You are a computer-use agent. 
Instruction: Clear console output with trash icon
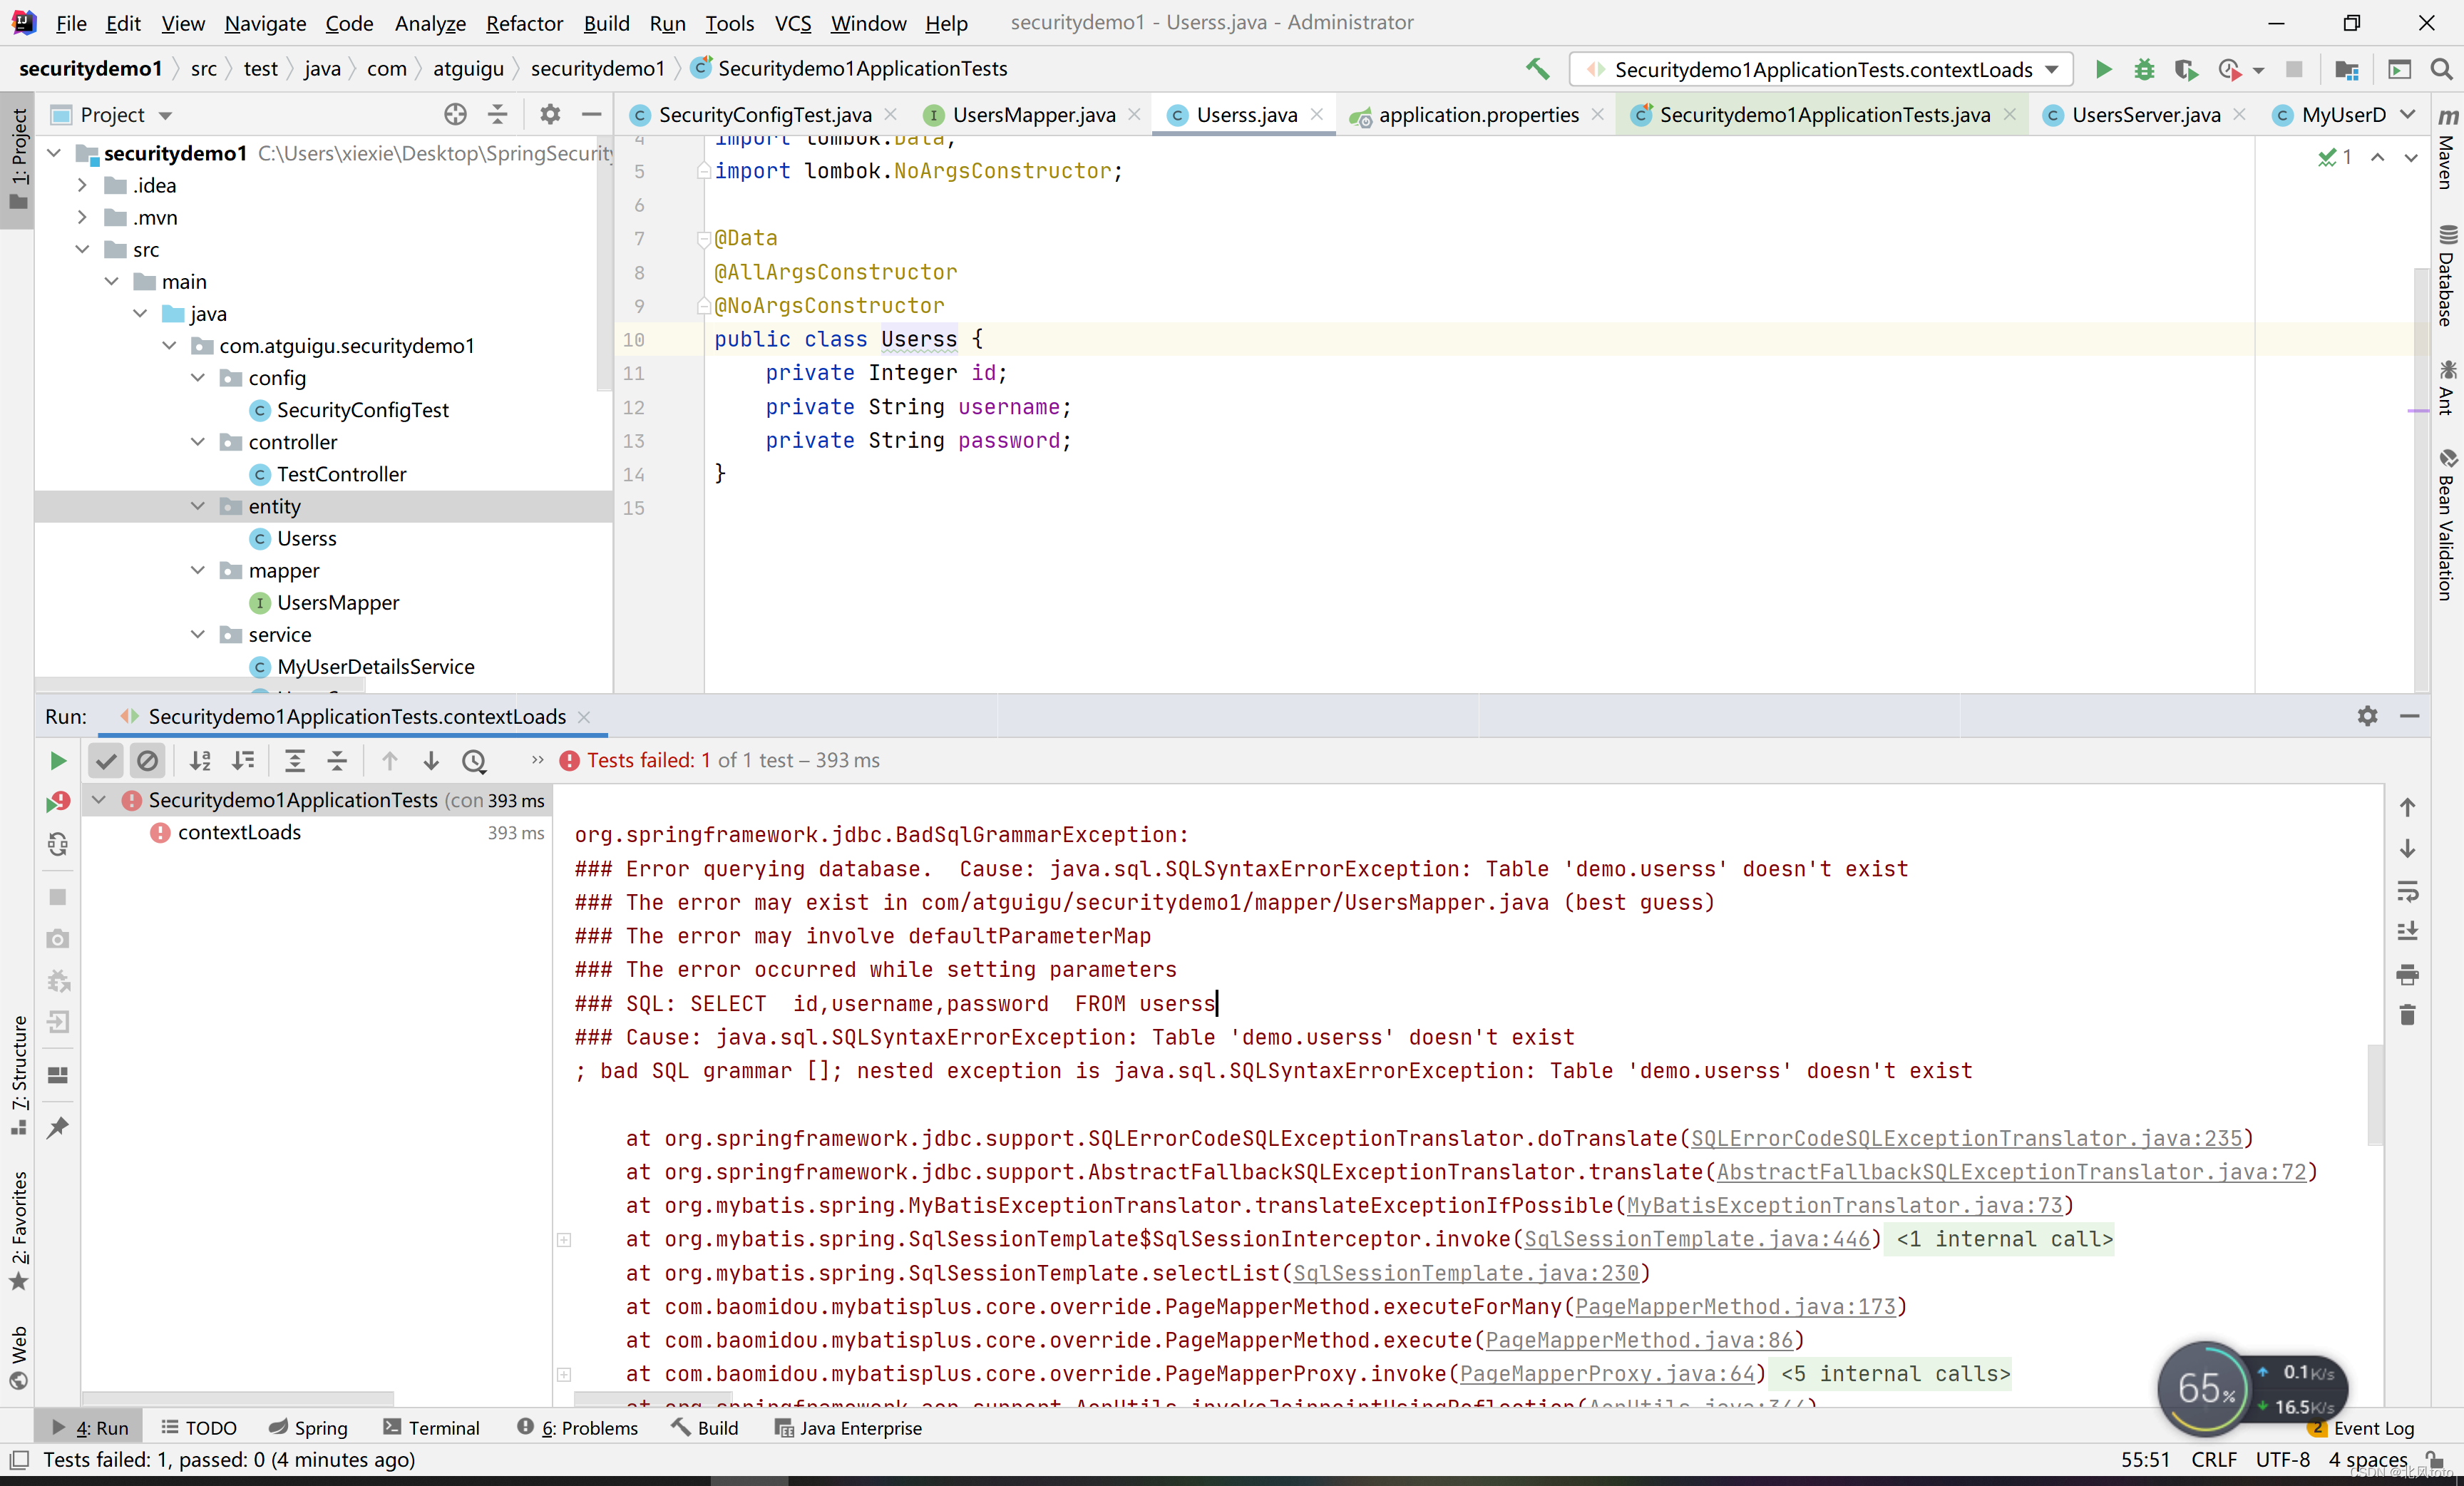[2407, 1016]
